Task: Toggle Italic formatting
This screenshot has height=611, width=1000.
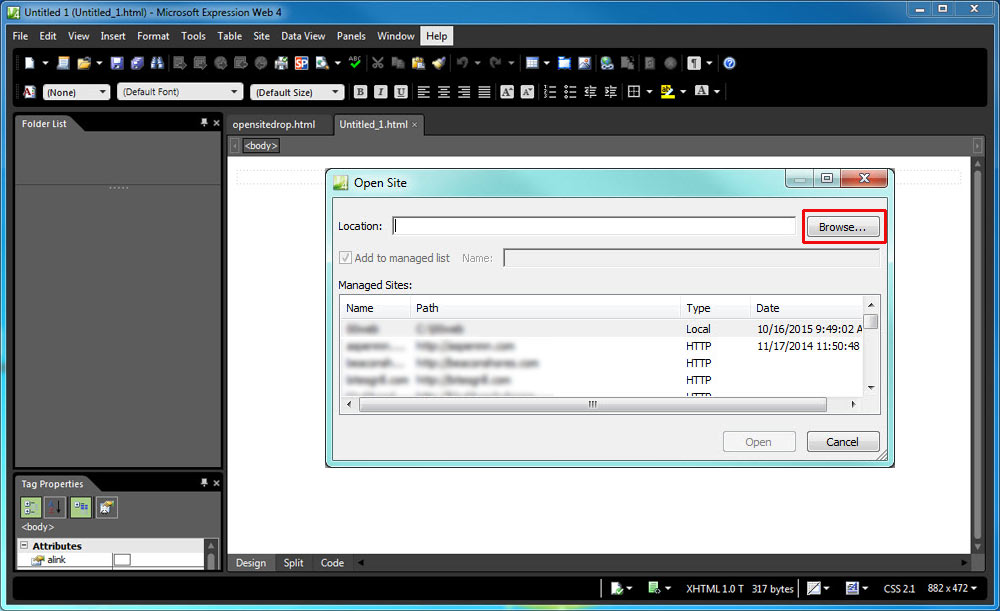Action: coord(381,92)
